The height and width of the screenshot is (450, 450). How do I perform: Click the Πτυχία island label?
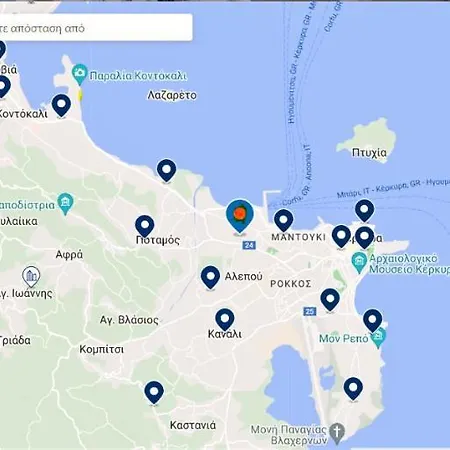[369, 153]
